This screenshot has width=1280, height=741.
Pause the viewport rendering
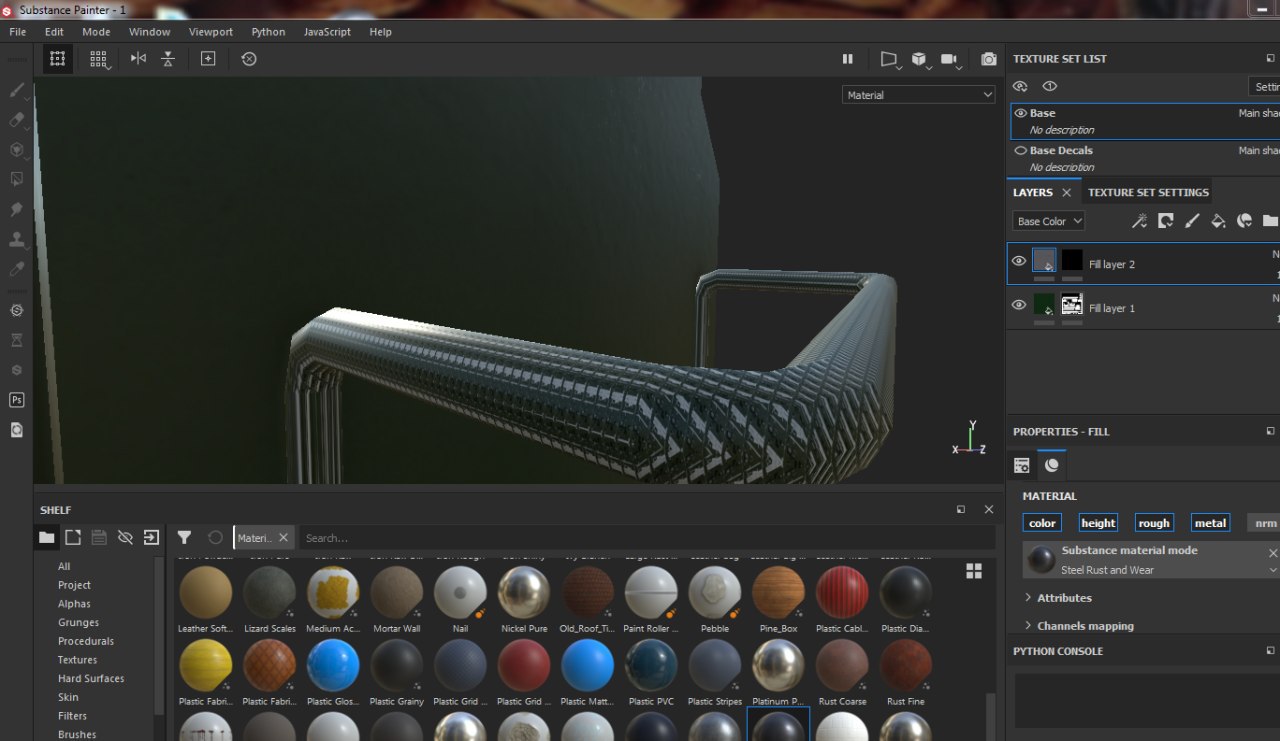click(x=848, y=59)
